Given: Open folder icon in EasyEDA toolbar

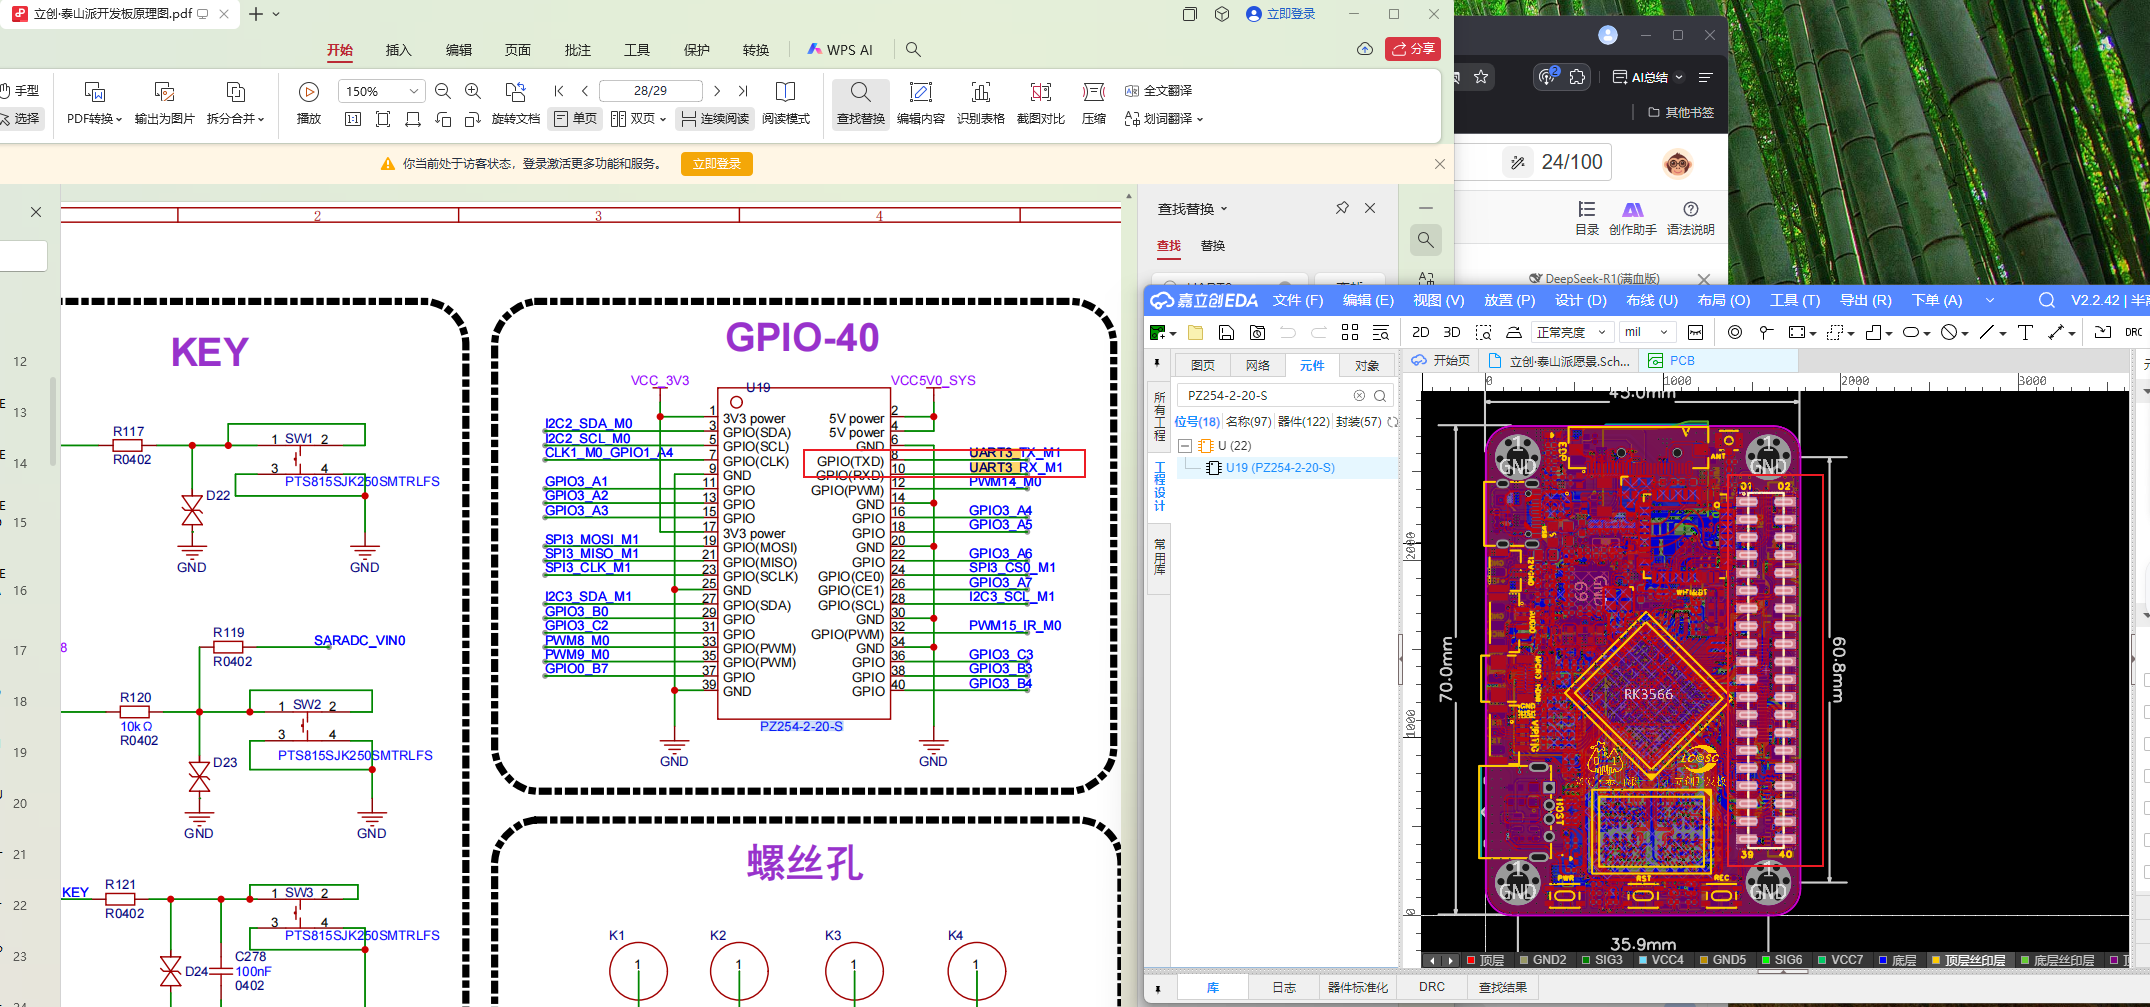Looking at the screenshot, I should point(1195,332).
